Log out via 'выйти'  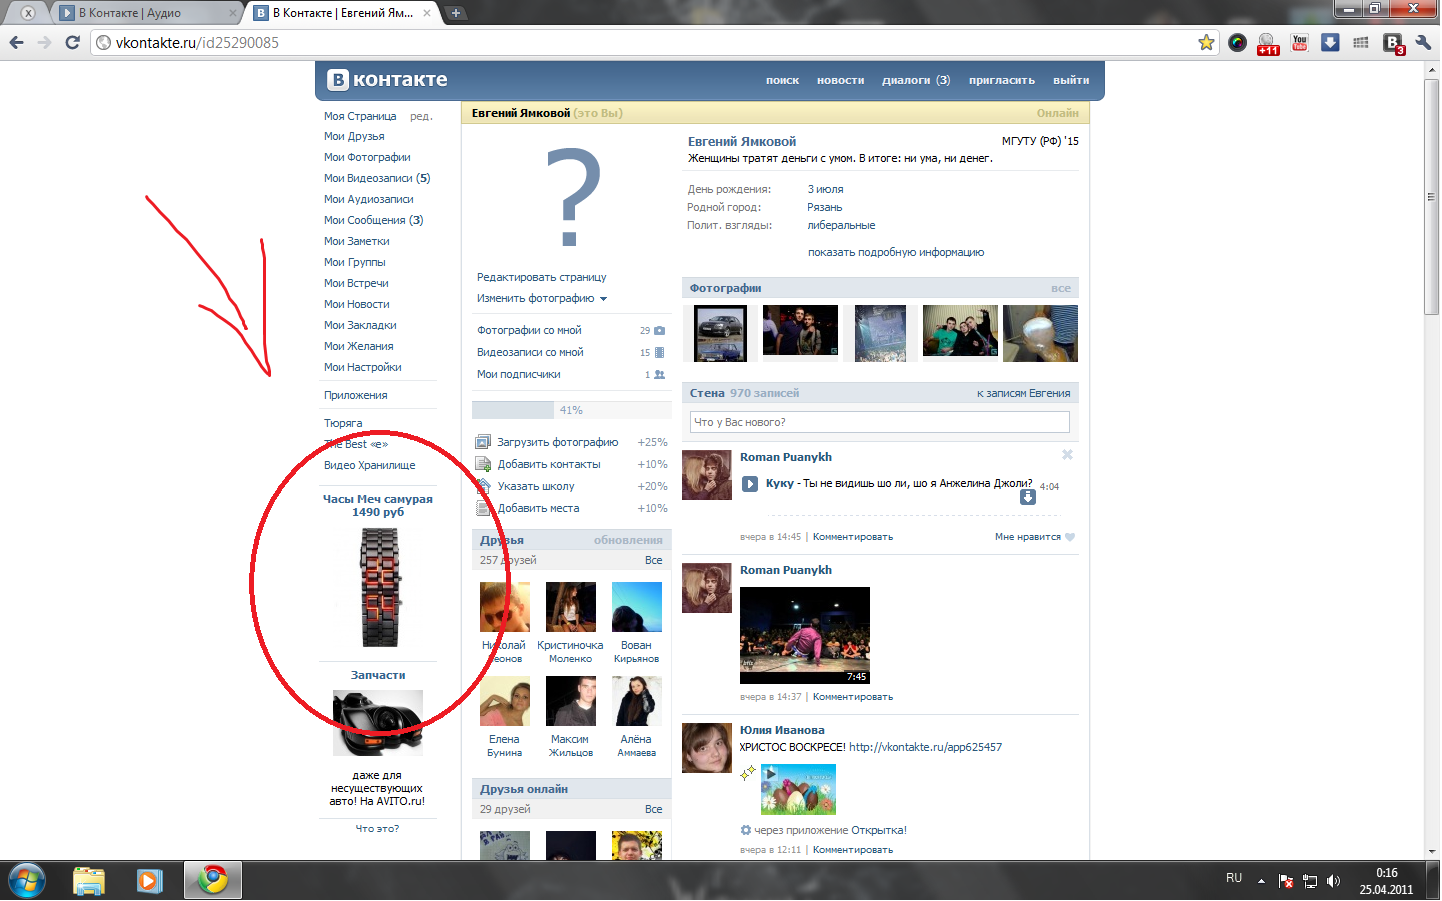pyautogui.click(x=1071, y=81)
